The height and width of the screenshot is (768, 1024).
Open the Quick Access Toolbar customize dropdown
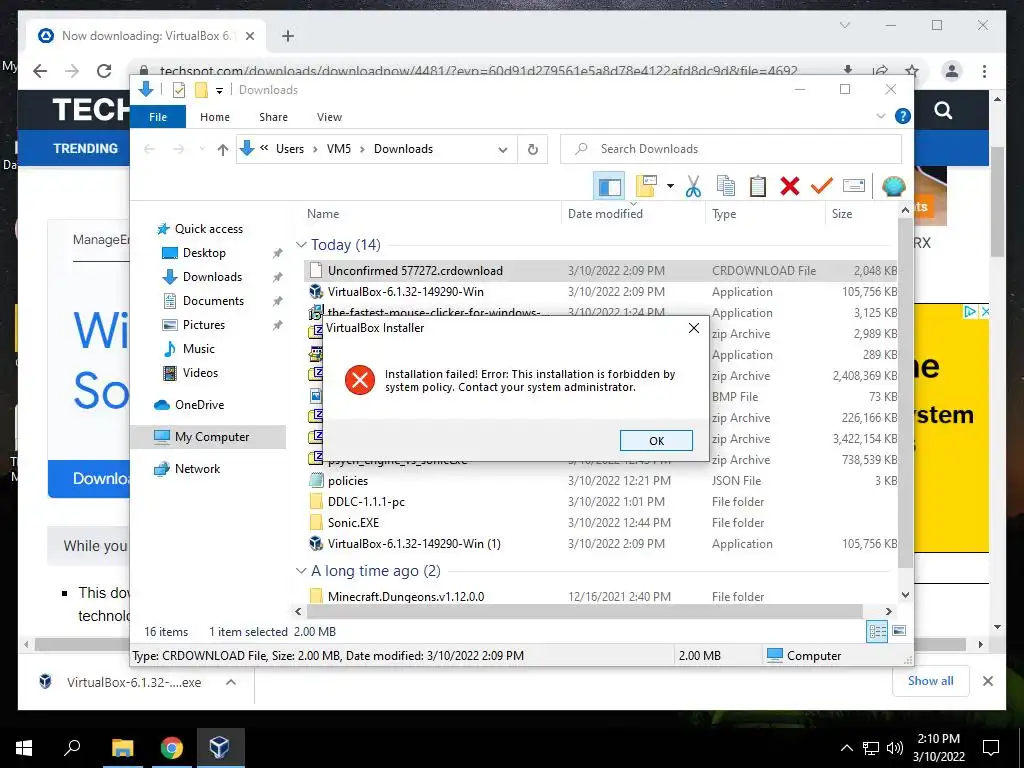(x=219, y=90)
